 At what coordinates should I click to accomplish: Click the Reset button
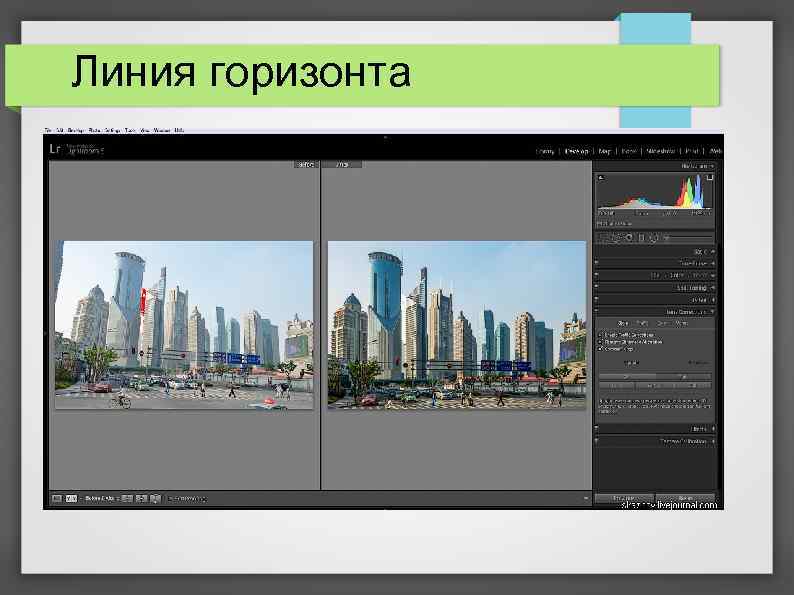coord(685,498)
